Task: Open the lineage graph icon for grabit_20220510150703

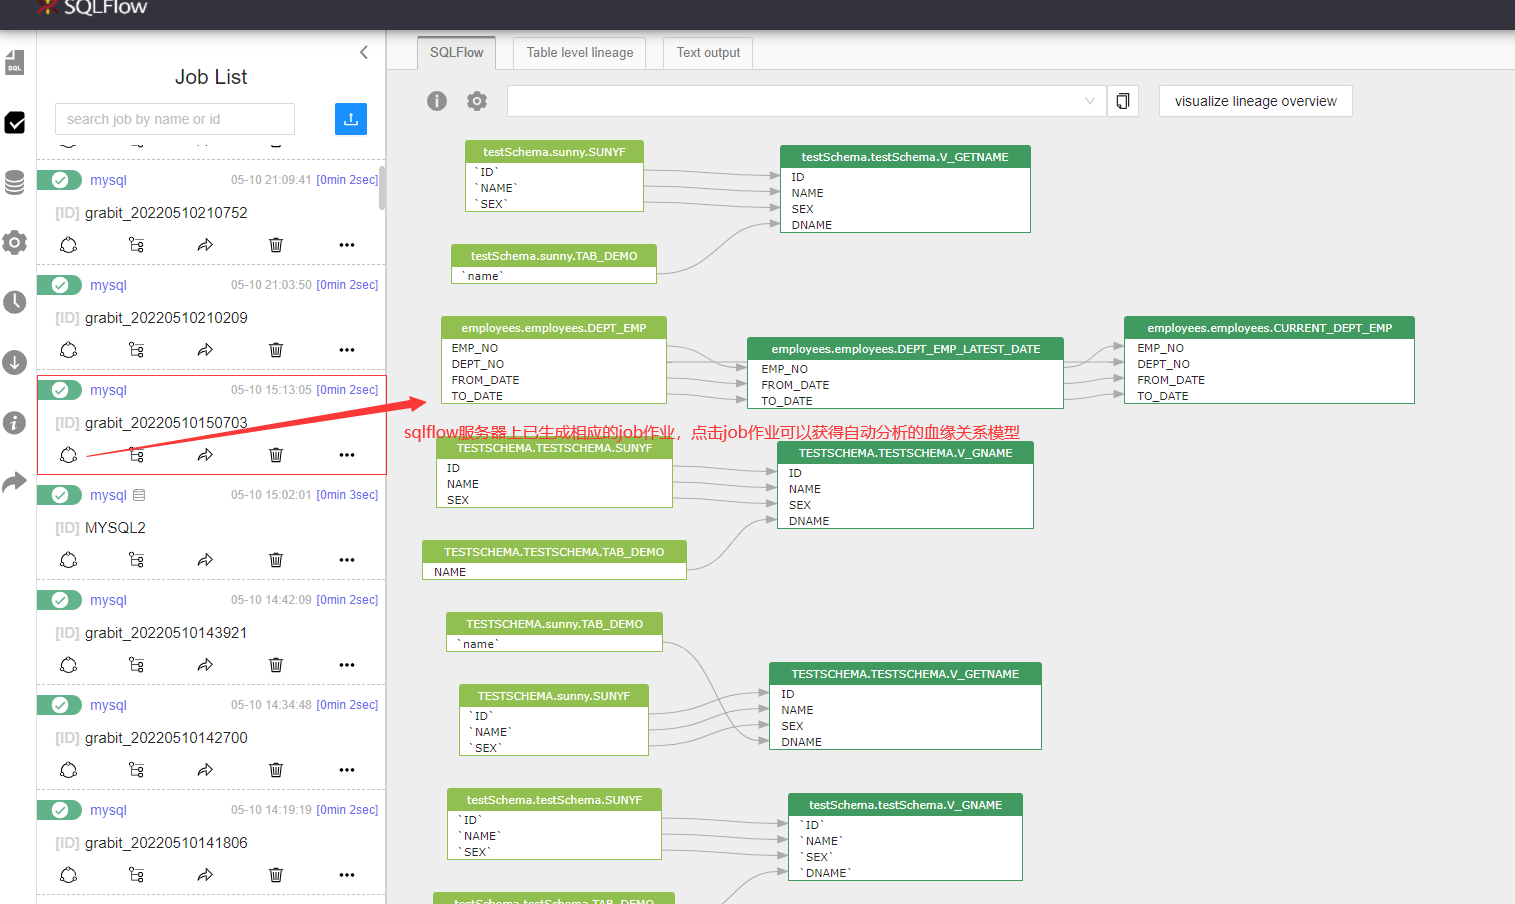Action: [x=136, y=454]
